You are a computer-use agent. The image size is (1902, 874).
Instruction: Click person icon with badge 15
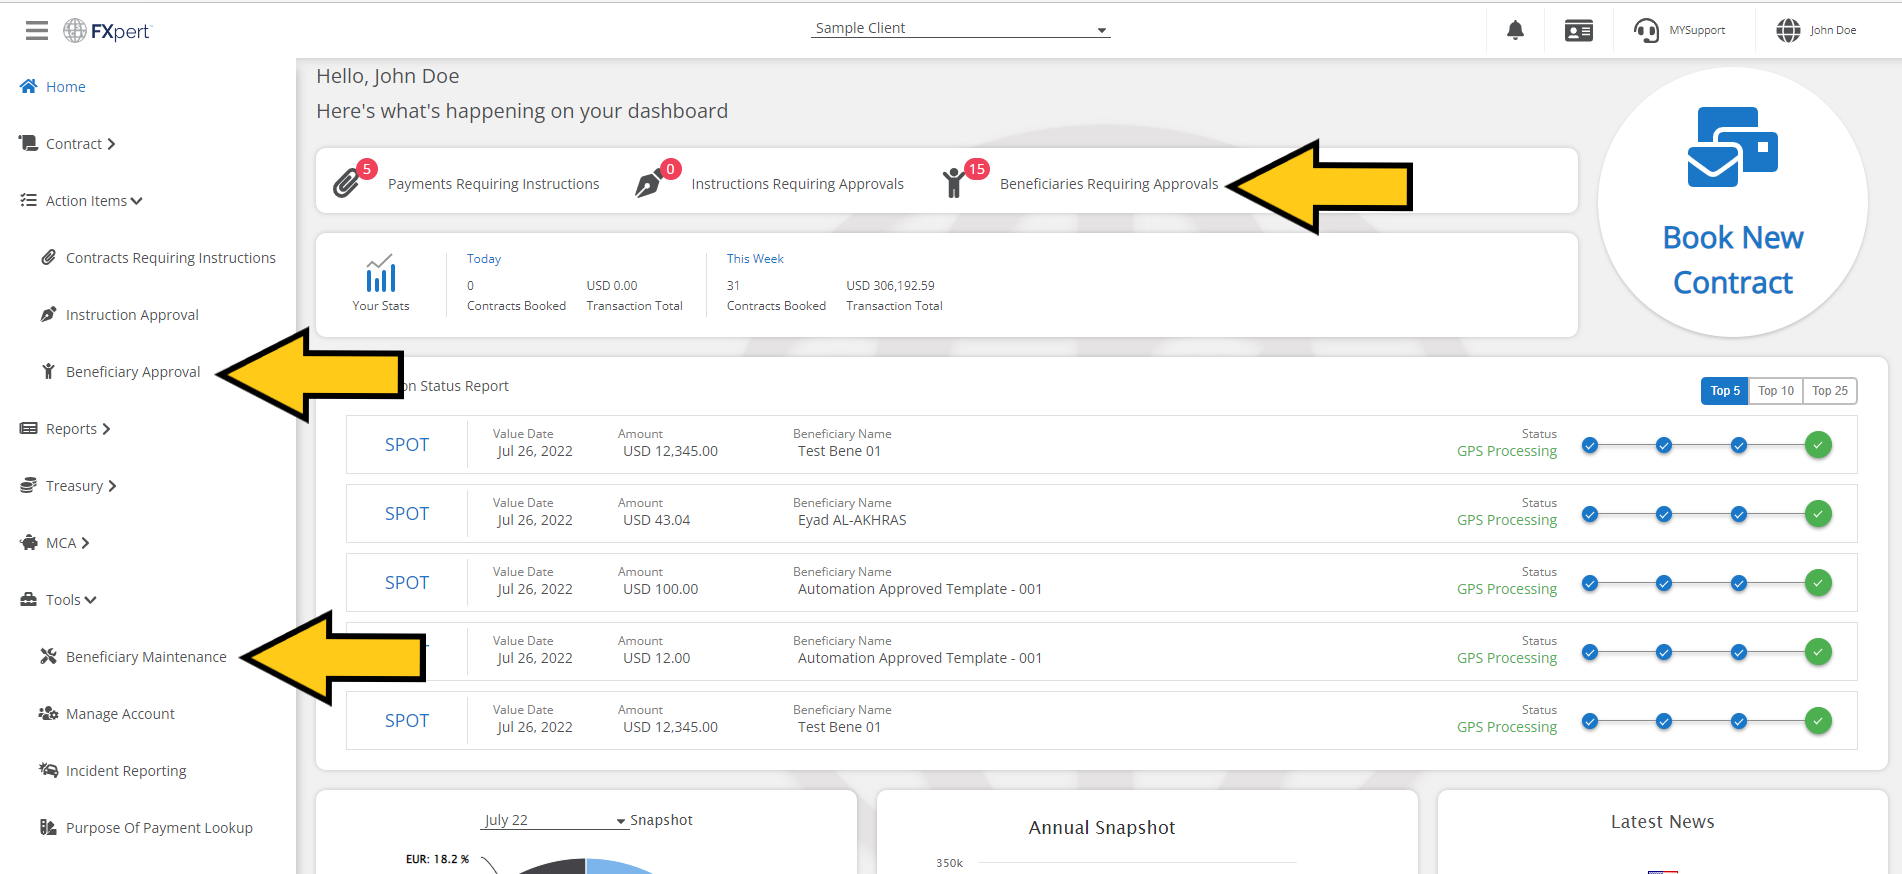click(x=955, y=183)
